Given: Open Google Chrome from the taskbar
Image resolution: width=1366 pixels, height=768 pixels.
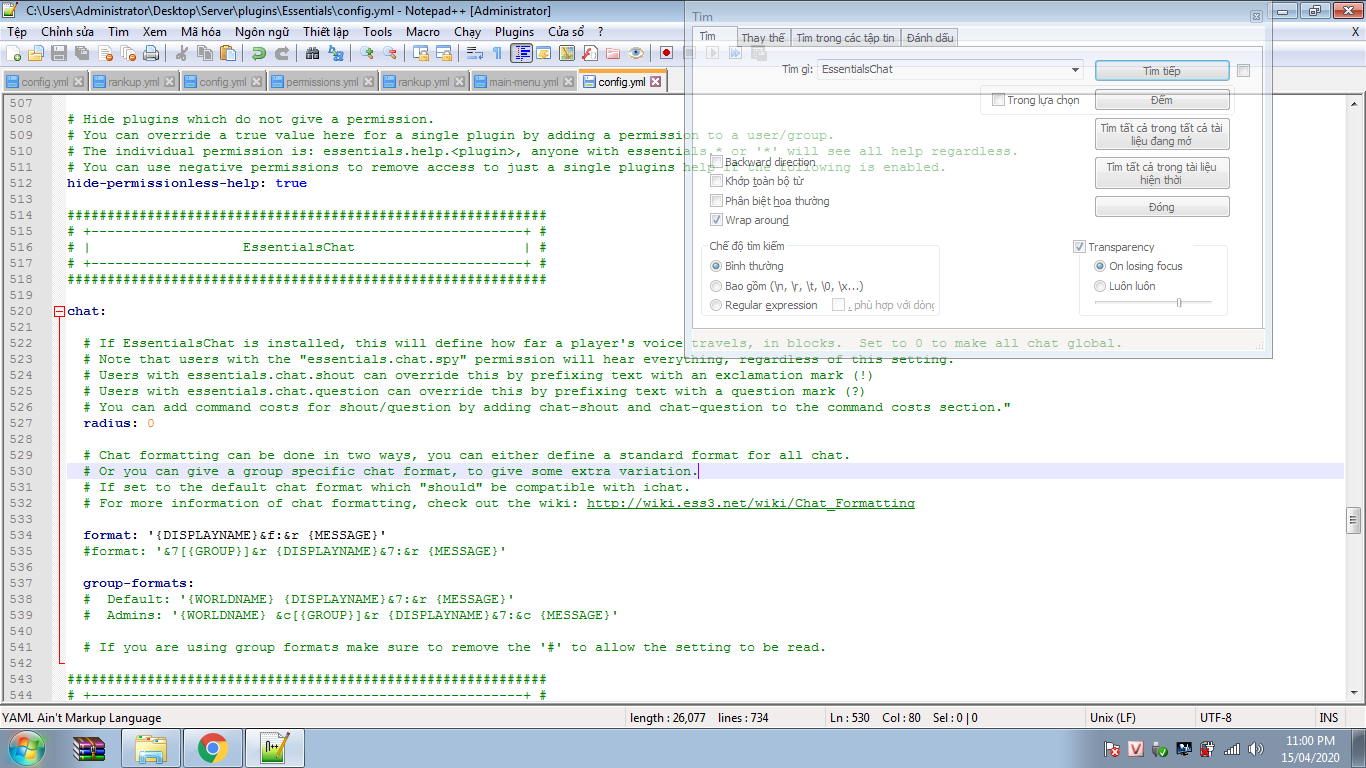Looking at the screenshot, I should coord(212,747).
